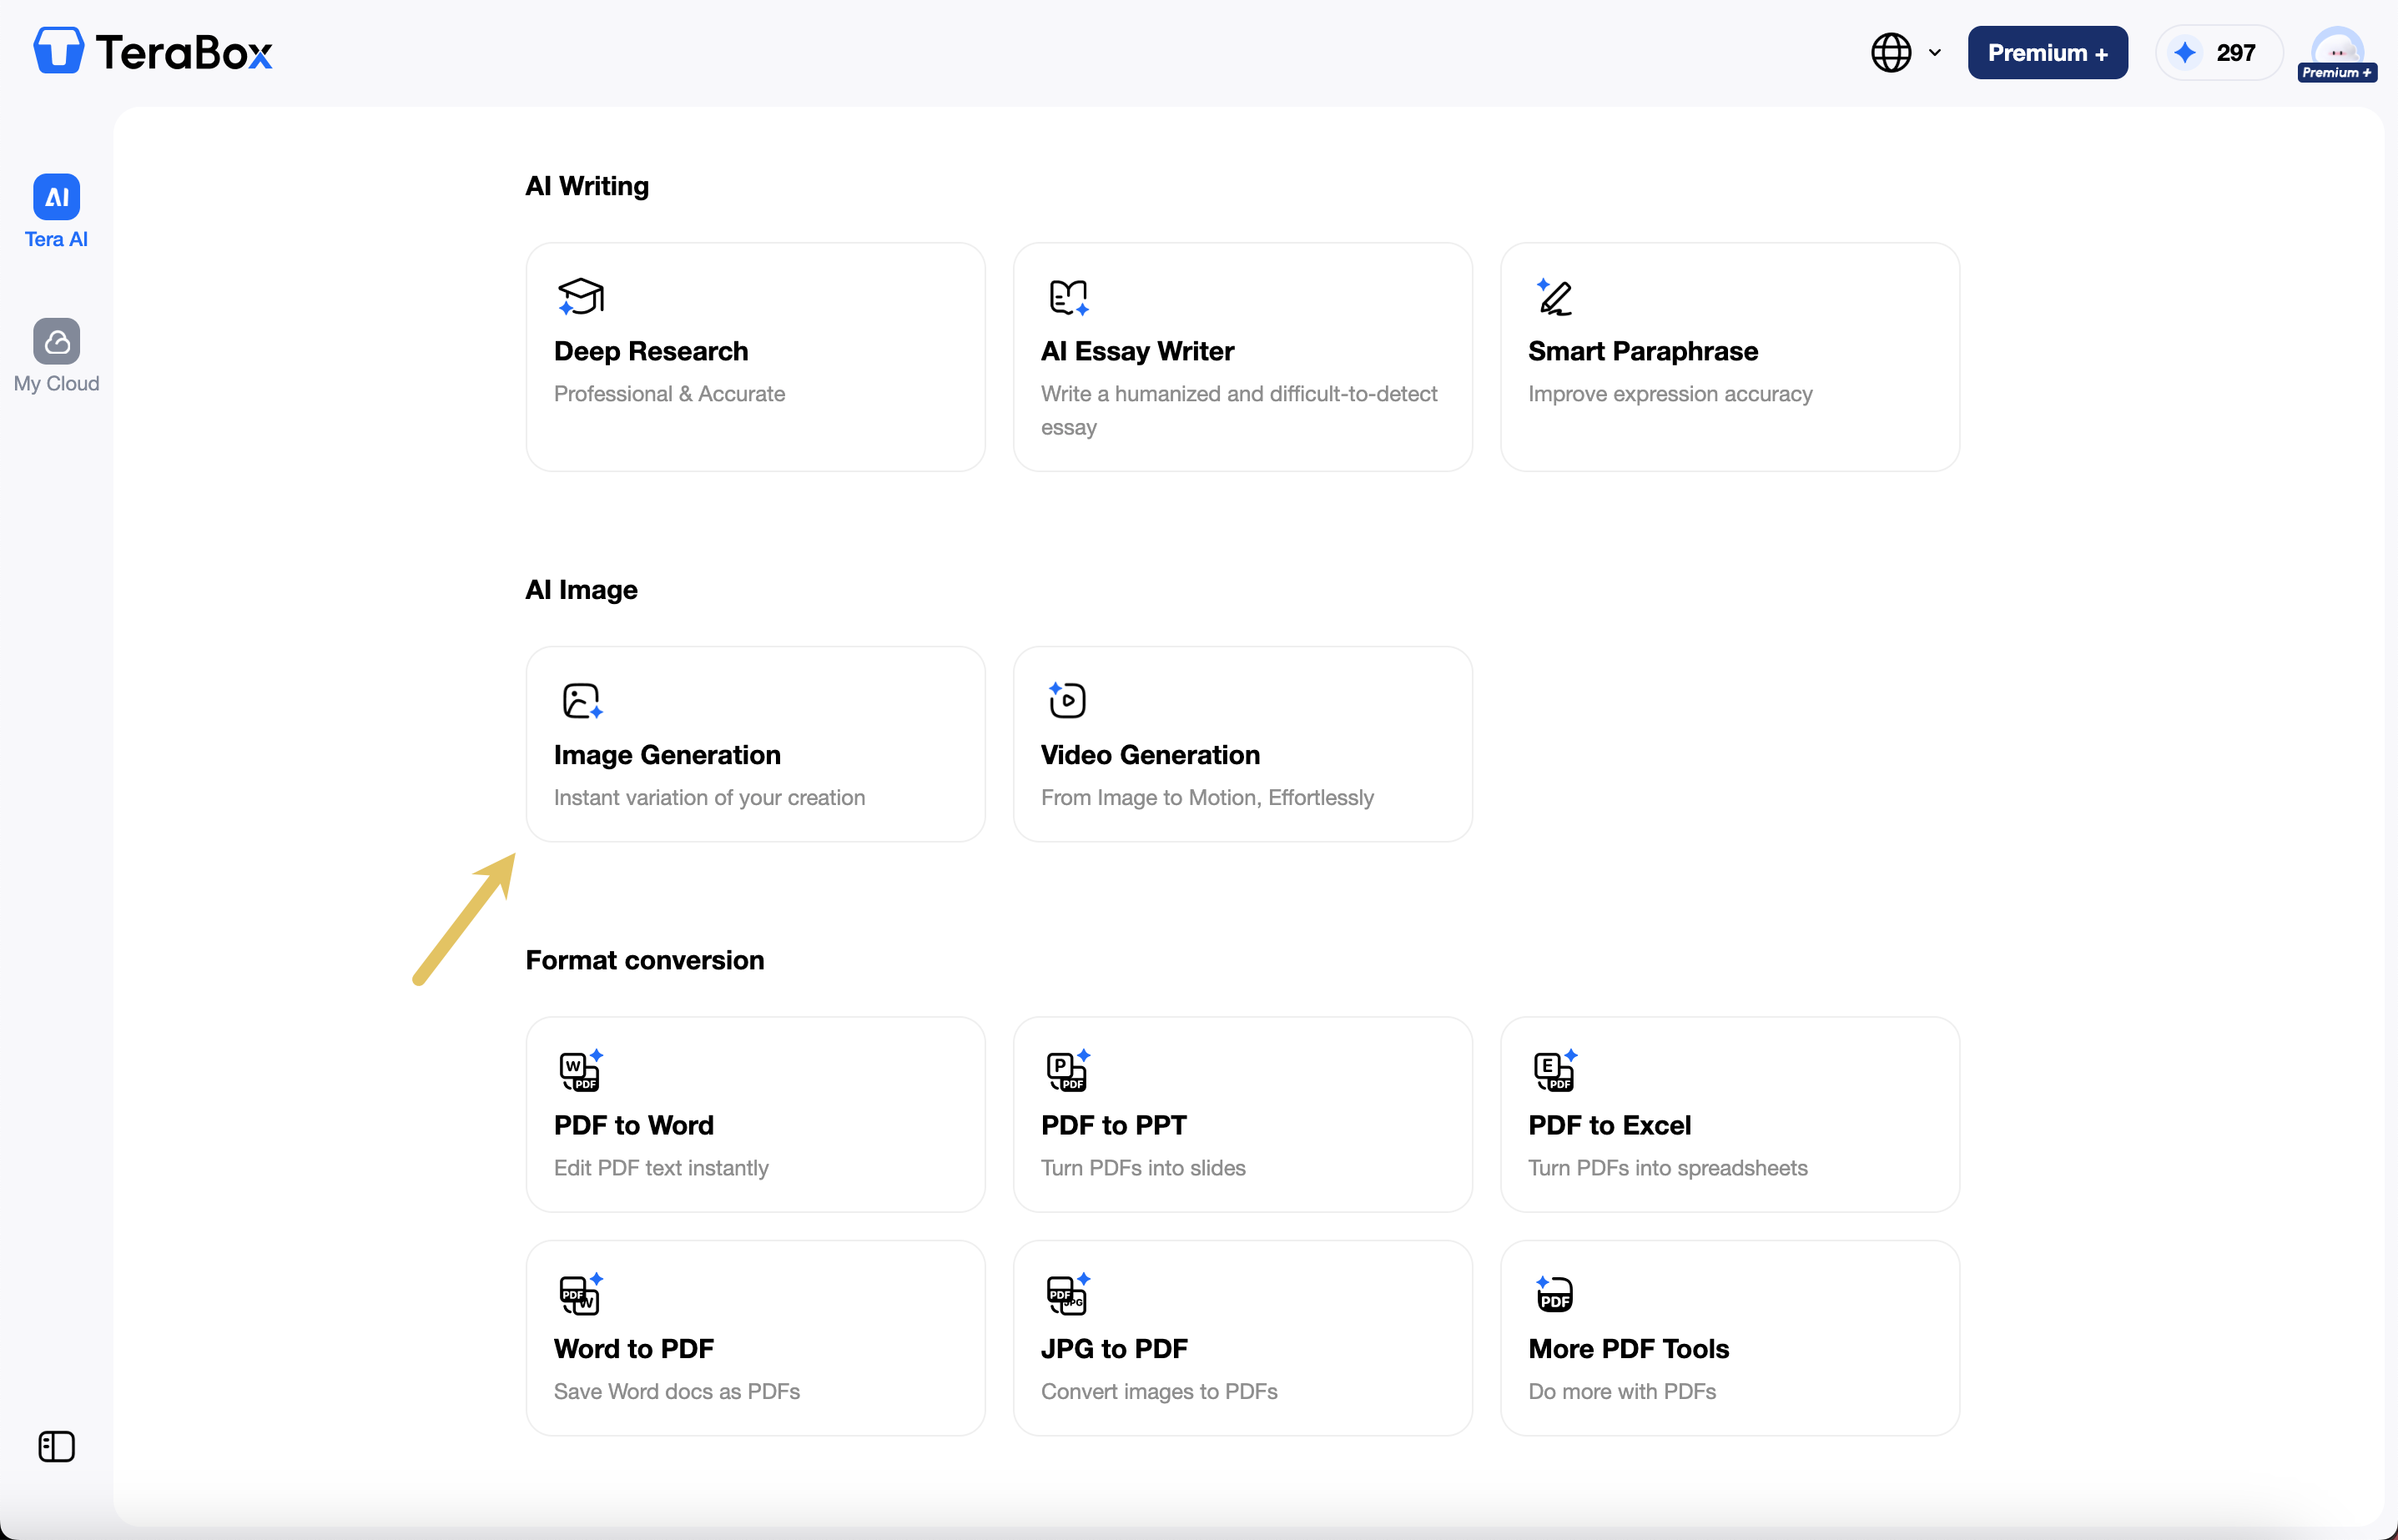Click 'Turn PDFs into spreadsheets' description
This screenshot has width=2398, height=1540.
[x=1667, y=1168]
